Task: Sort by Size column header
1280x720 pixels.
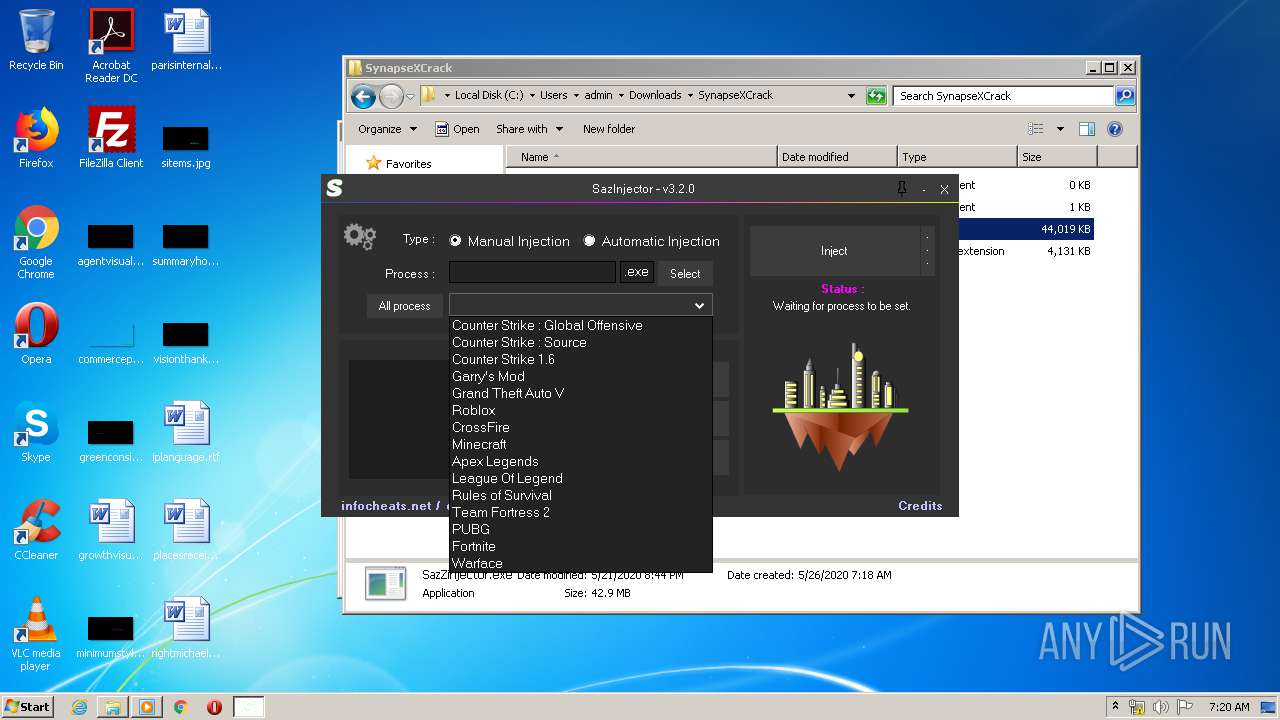Action: point(1057,157)
